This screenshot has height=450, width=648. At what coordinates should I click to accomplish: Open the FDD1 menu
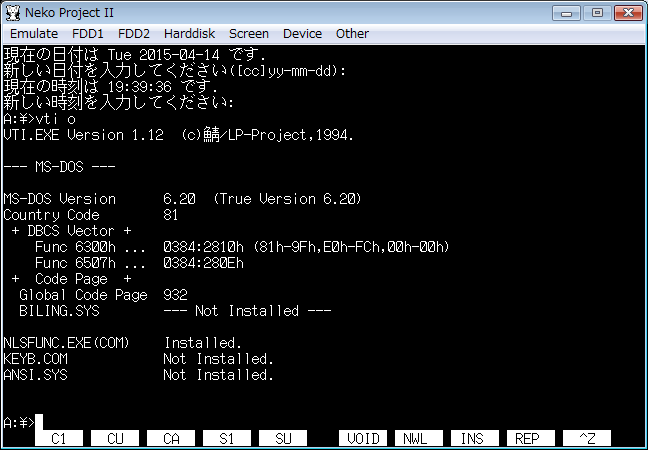[x=88, y=33]
